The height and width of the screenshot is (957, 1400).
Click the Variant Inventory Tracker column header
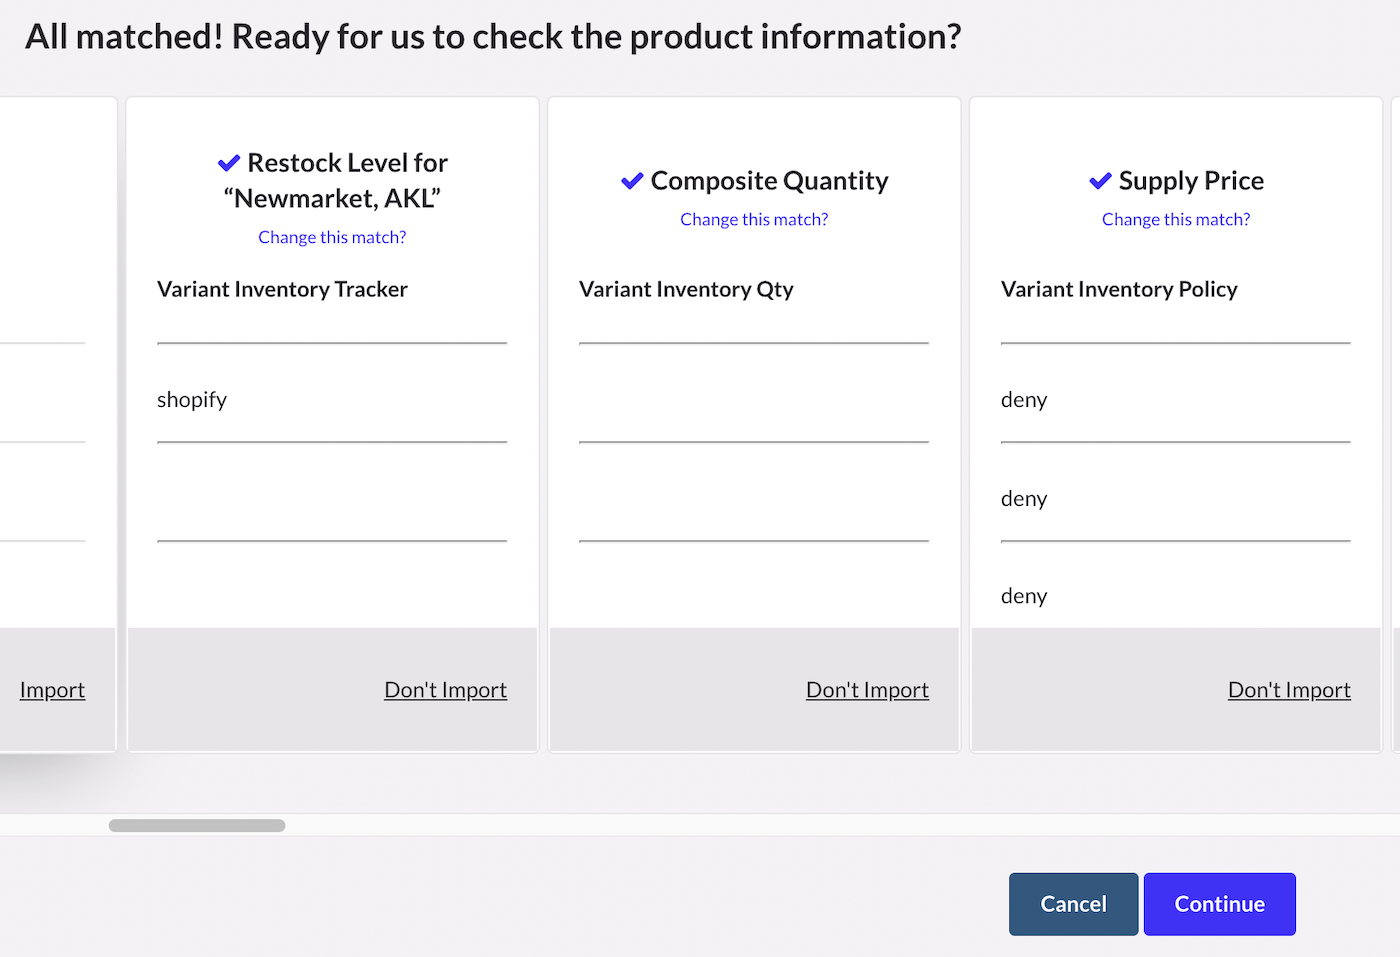pyautogui.click(x=282, y=289)
